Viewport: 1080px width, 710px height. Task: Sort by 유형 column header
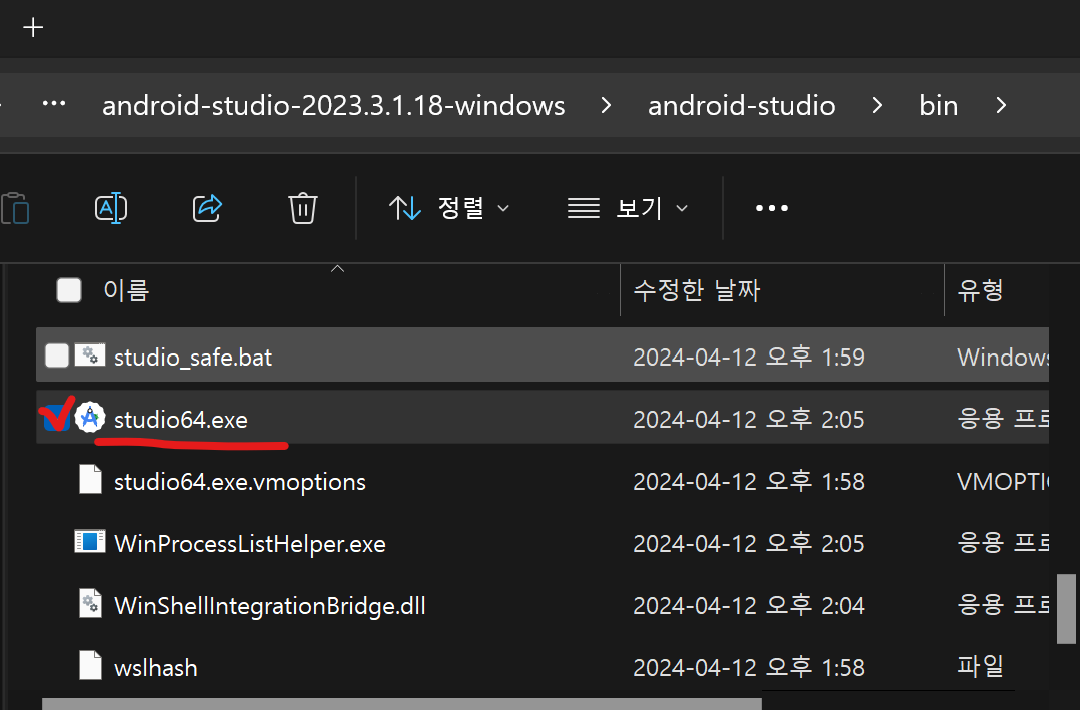click(x=981, y=290)
